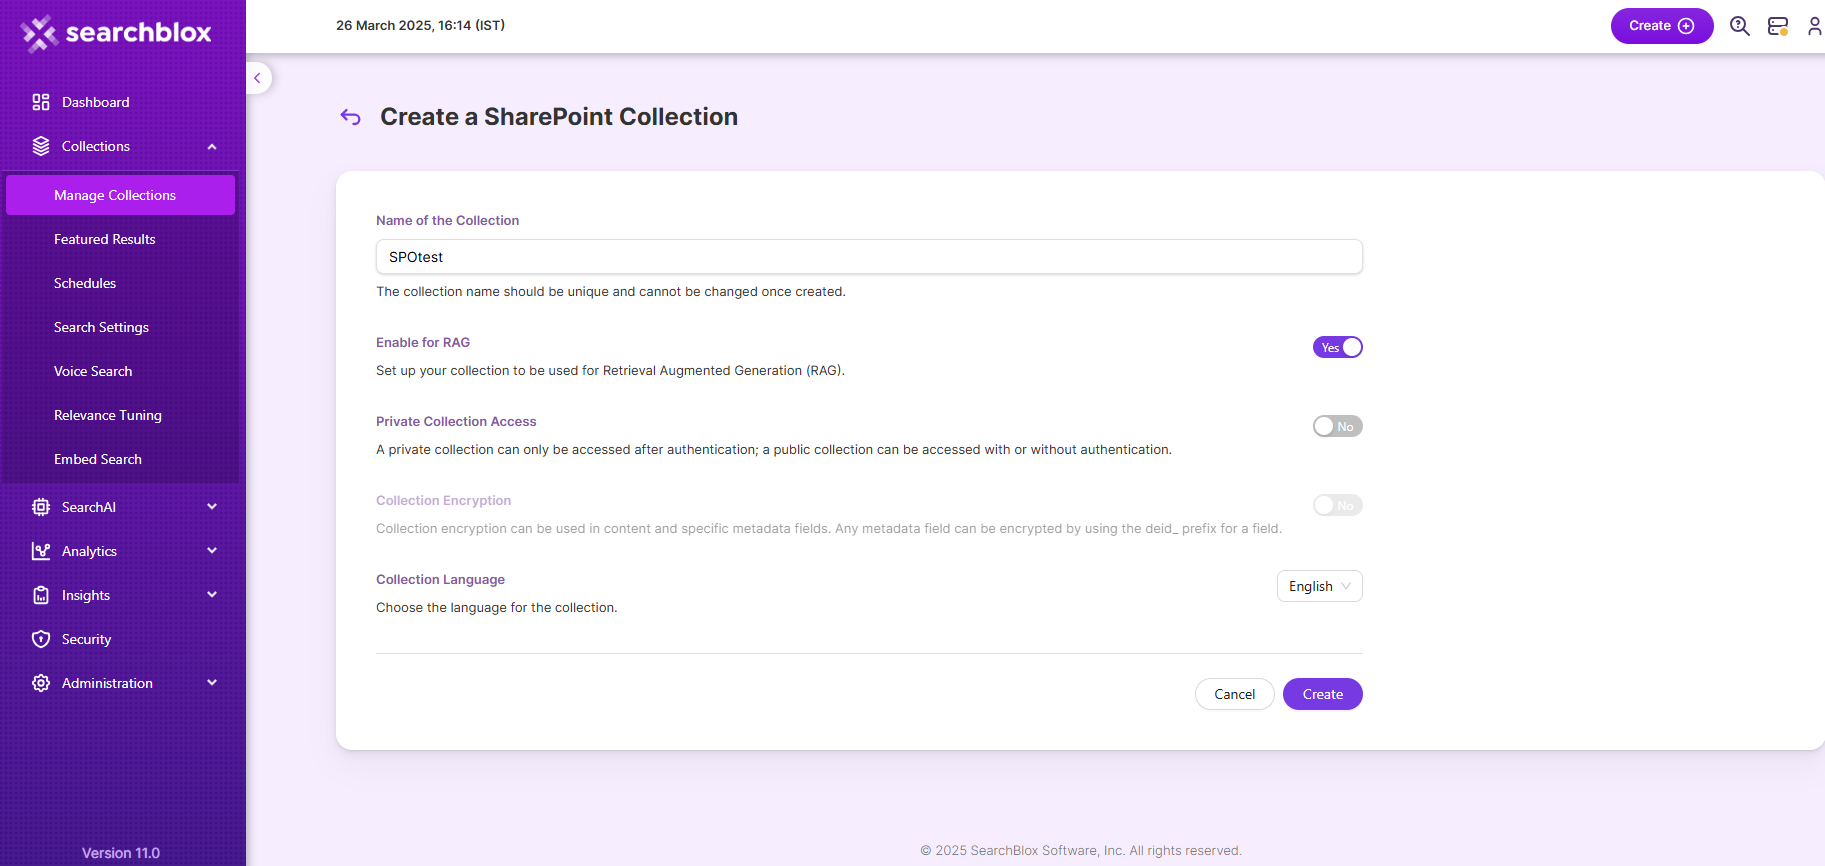Viewport: 1825px width, 866px height.
Task: Go to Dashboard menu item
Action: pos(96,102)
